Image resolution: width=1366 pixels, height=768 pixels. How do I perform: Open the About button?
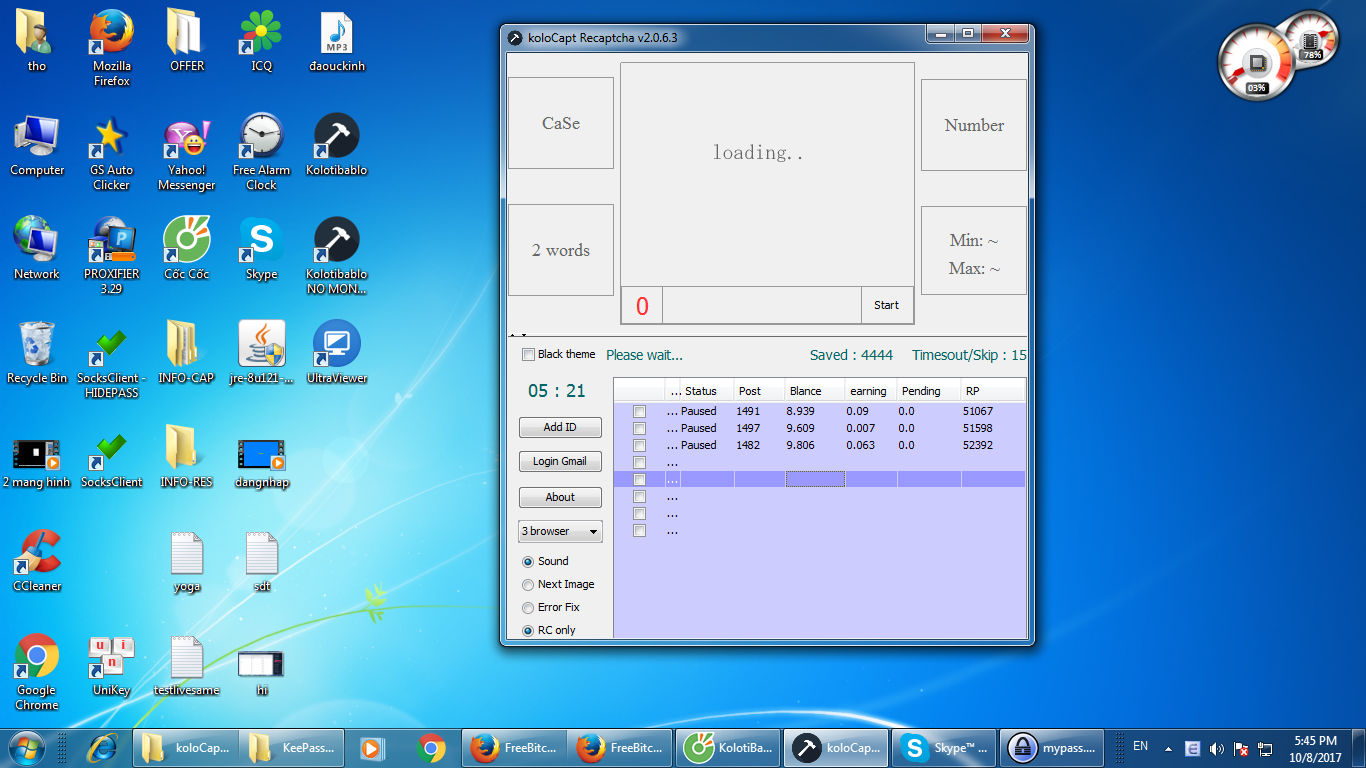(x=560, y=497)
